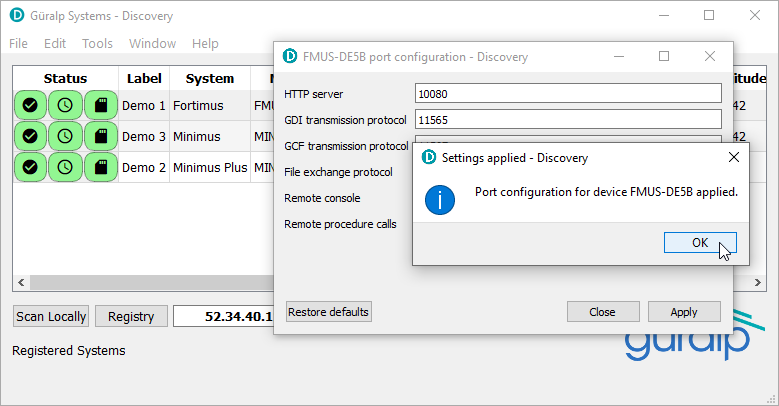Screen dimensions: 779x406
Task: Click the SD card status icon for Demo 1
Action: pyautogui.click(x=101, y=105)
